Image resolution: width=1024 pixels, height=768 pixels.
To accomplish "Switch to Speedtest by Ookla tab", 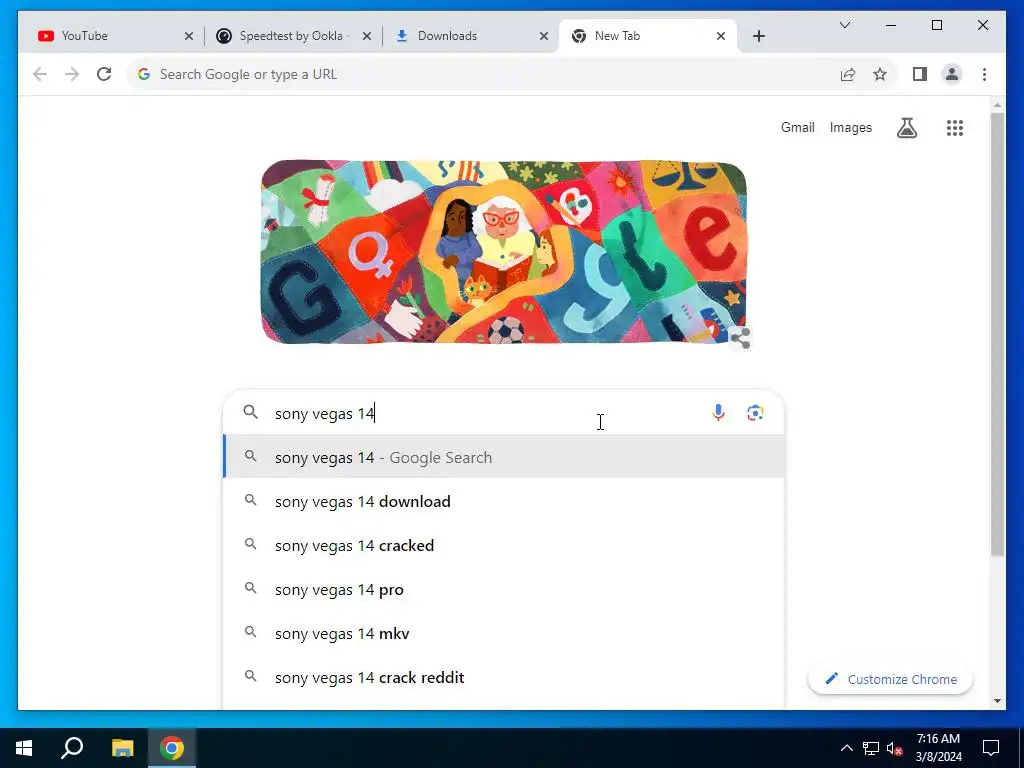I will click(287, 36).
